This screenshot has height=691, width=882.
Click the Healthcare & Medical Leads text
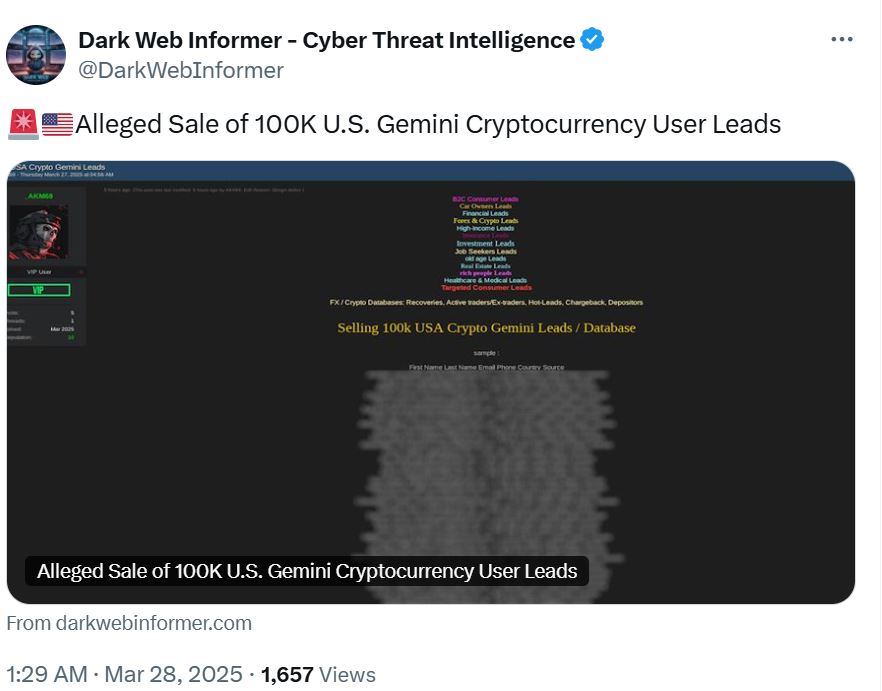point(486,280)
